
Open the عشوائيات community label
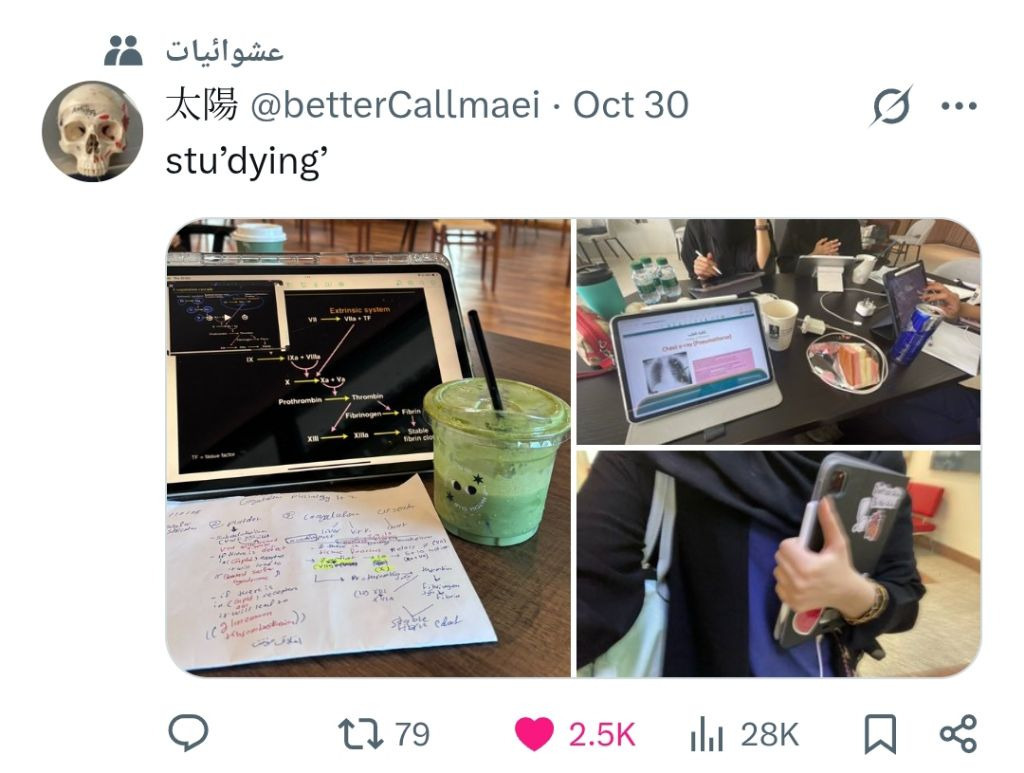point(224,51)
